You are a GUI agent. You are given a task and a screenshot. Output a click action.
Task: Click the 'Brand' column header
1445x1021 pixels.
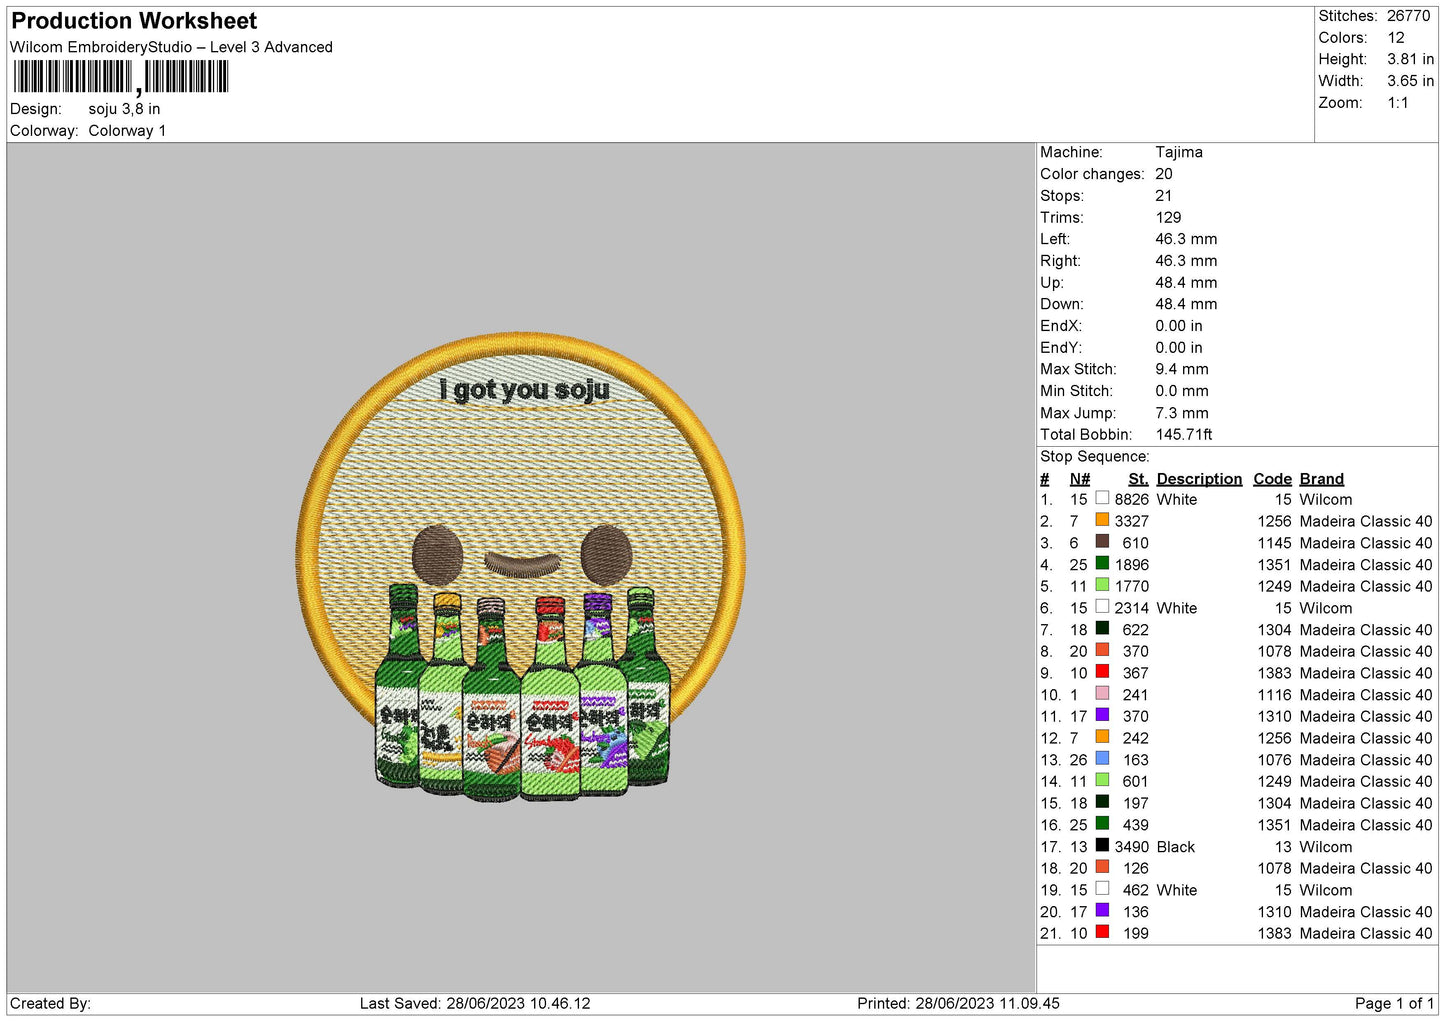click(x=1322, y=479)
